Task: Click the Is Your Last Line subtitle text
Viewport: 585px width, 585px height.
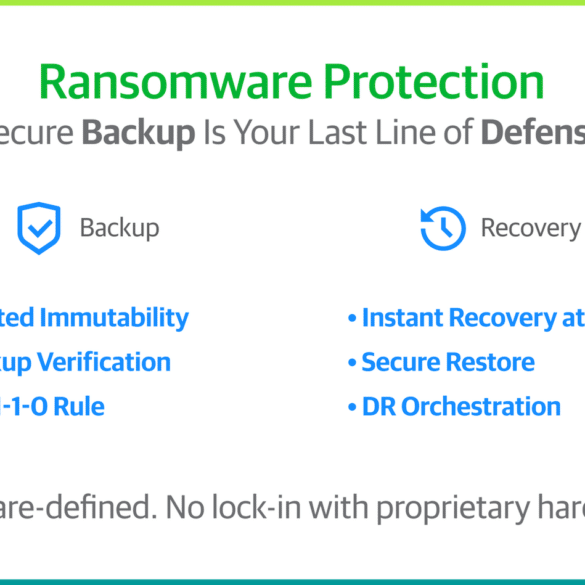Action: [338, 133]
